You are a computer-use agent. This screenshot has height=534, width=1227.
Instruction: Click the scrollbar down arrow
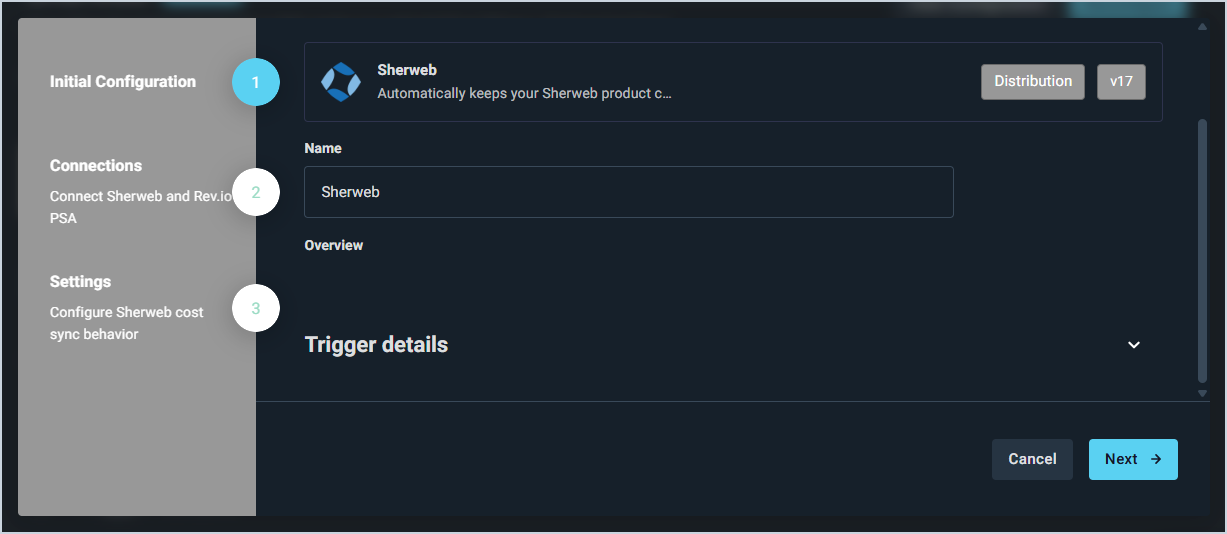coord(1202,394)
